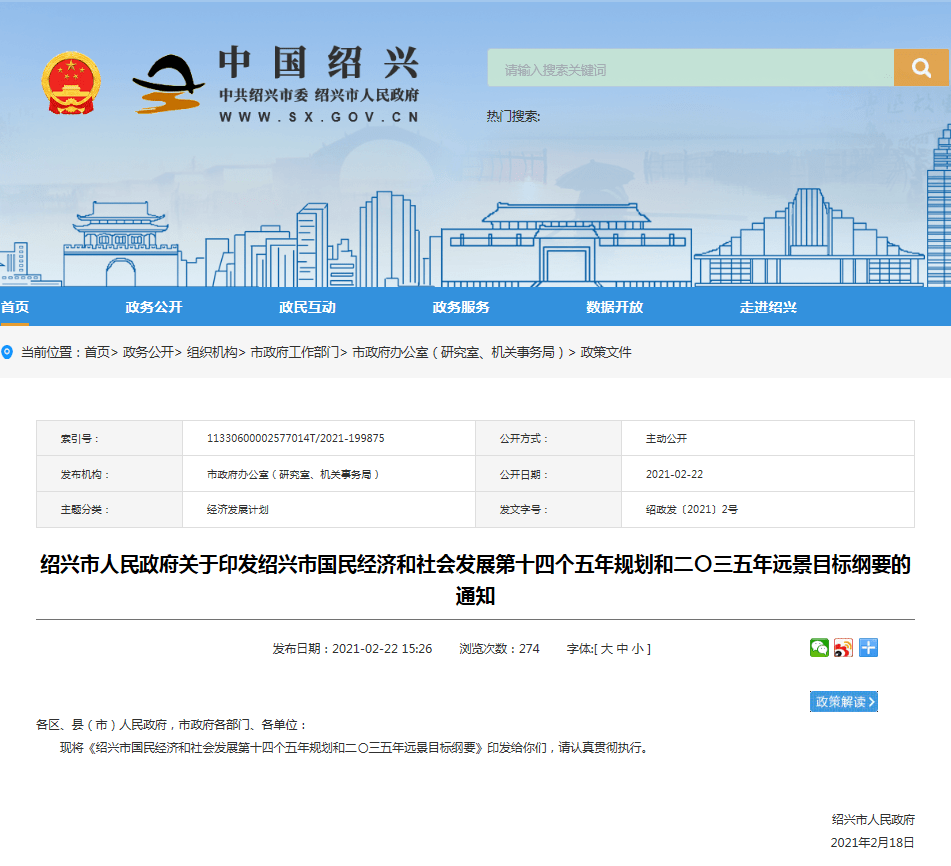Share via the Sina Weibo icon
Image resolution: width=951 pixels, height=866 pixels.
pos(843,648)
